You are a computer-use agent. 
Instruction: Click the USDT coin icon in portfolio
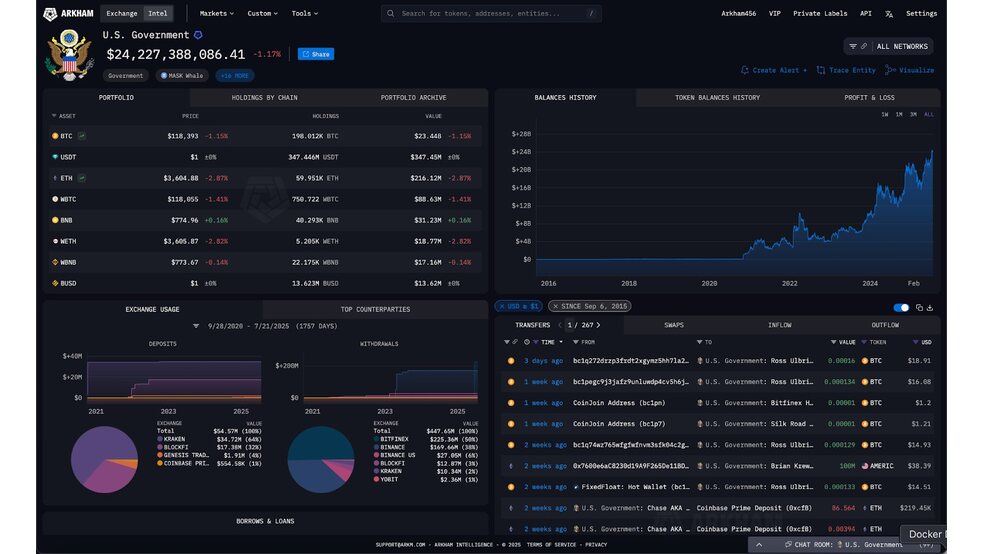click(x=55, y=157)
